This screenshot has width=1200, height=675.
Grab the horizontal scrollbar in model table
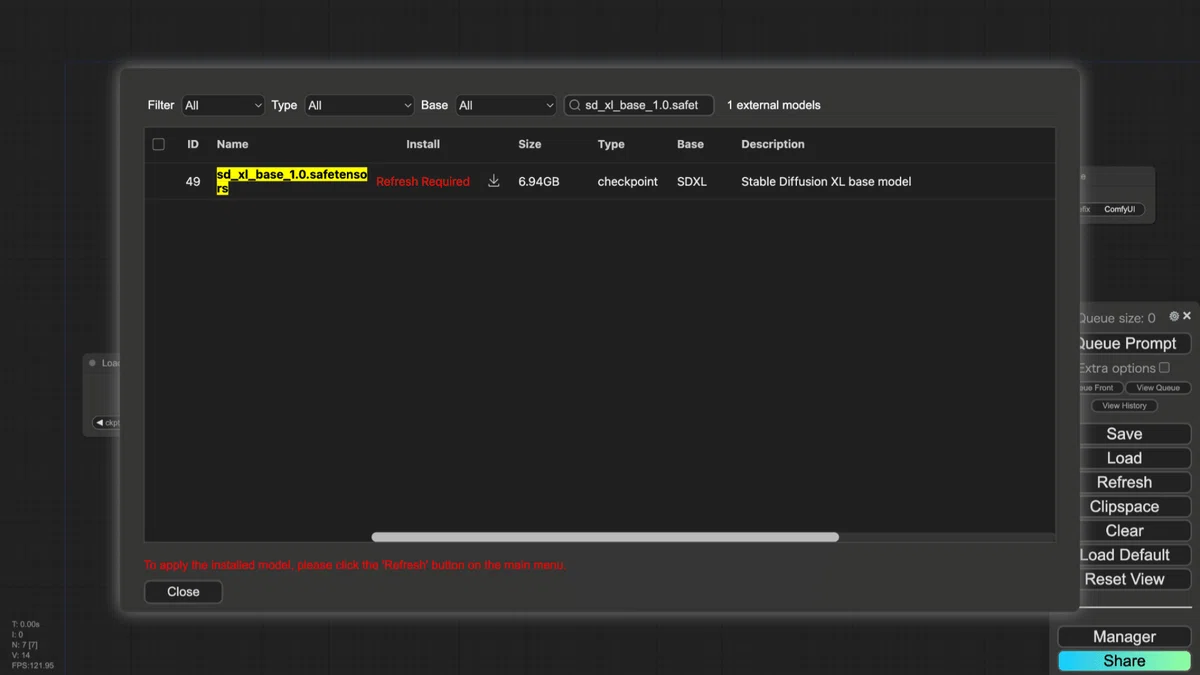[605, 537]
